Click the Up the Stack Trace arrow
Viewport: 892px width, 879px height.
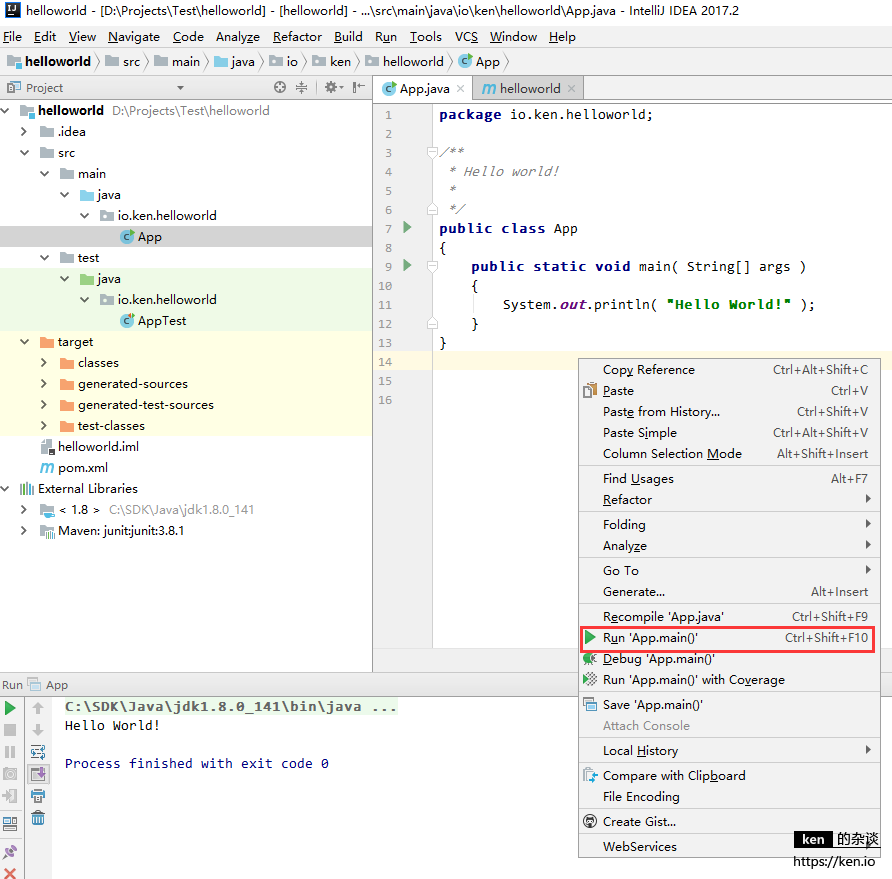pos(38,708)
